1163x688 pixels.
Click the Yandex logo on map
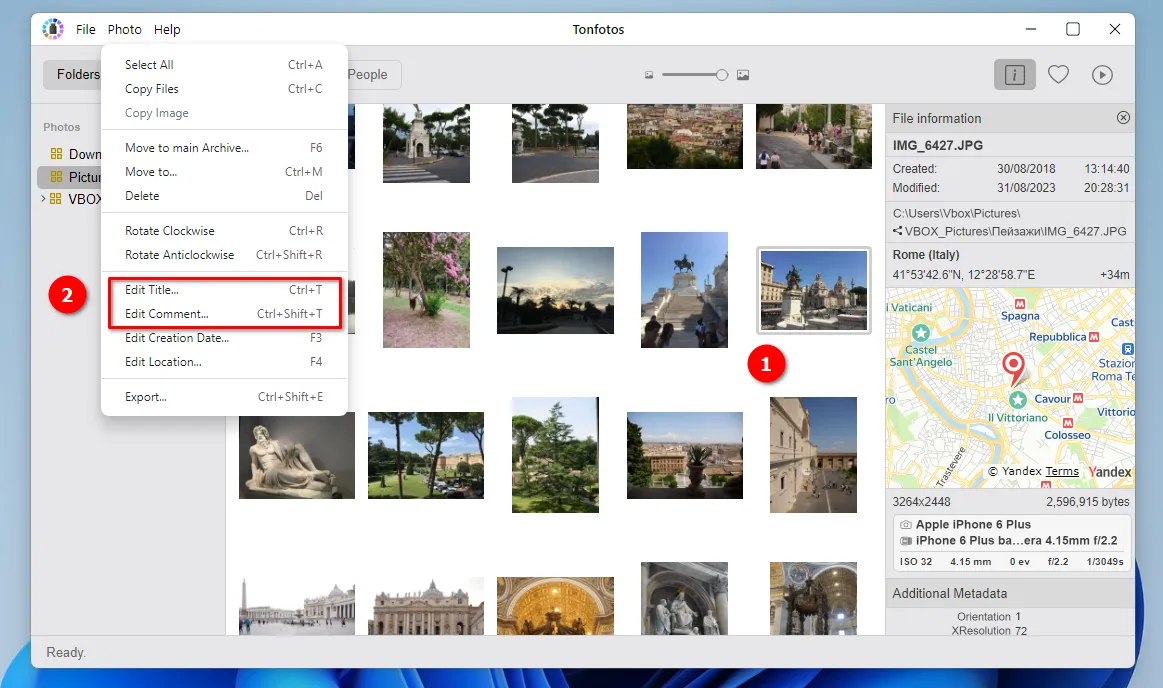pyautogui.click(x=1110, y=472)
